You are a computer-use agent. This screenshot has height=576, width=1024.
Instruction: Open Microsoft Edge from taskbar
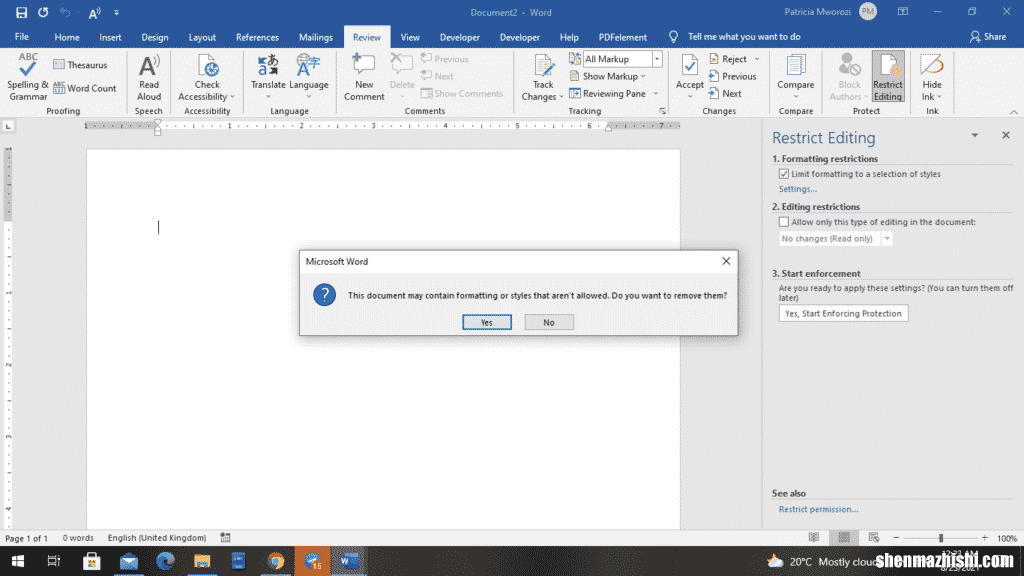[165, 561]
